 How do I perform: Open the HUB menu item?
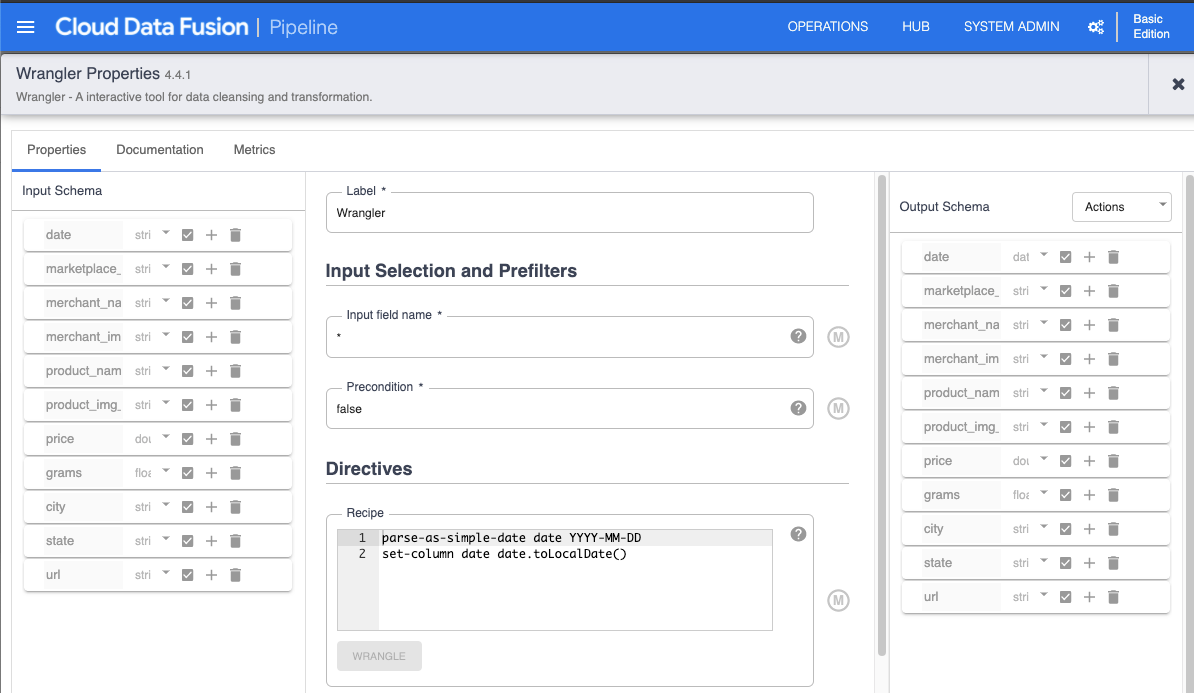pyautogui.click(x=915, y=27)
